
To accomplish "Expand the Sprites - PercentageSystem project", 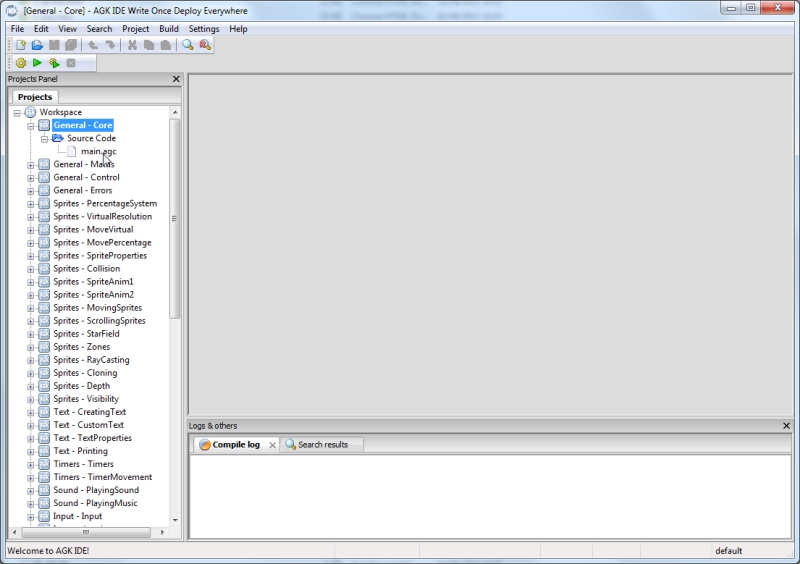I will pyautogui.click(x=31, y=204).
